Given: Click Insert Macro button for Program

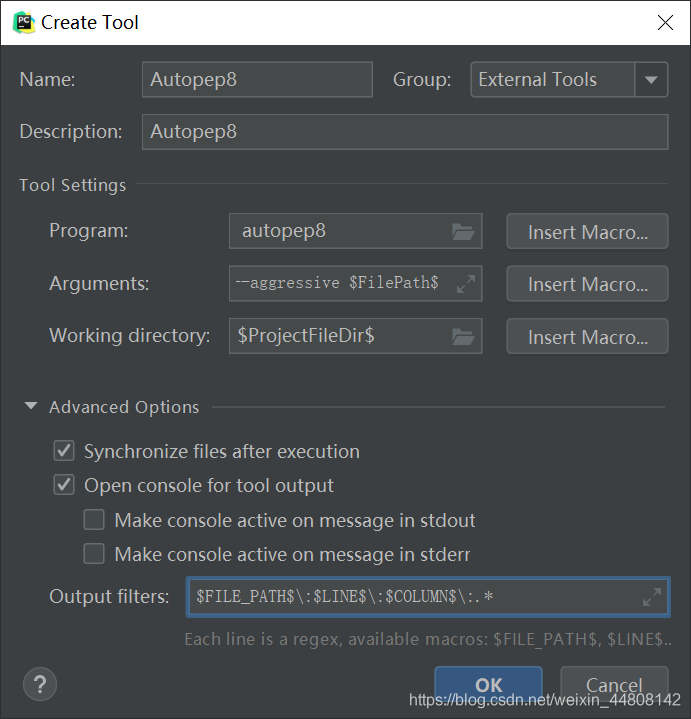Looking at the screenshot, I should pyautogui.click(x=587, y=232).
